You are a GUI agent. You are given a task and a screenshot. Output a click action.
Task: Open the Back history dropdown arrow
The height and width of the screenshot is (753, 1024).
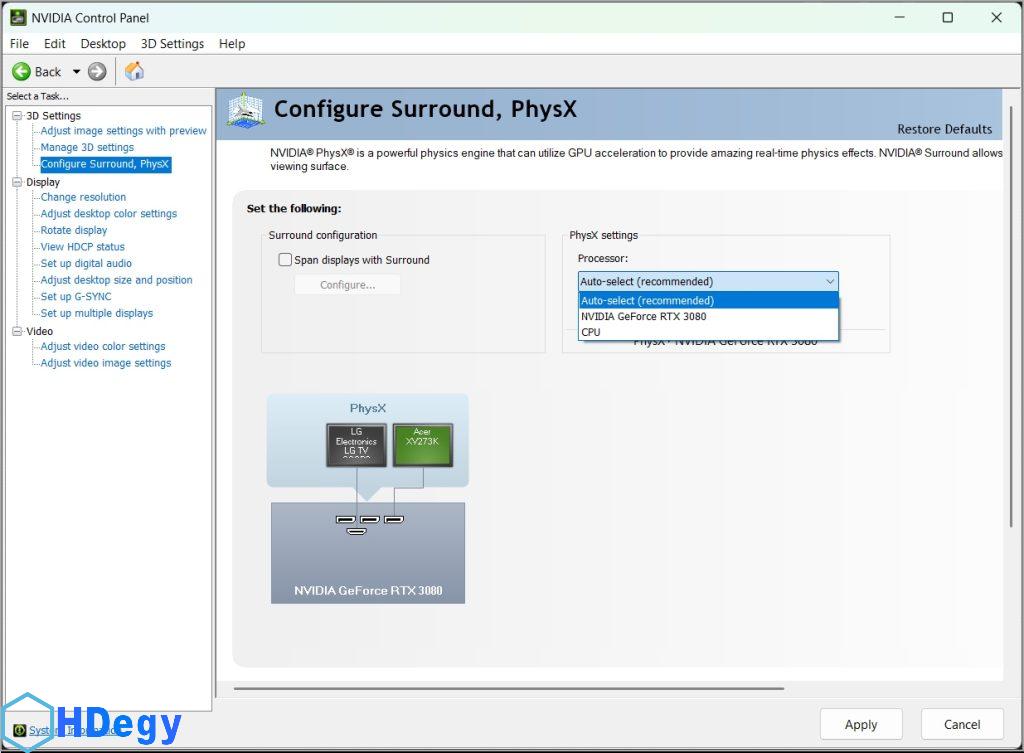(76, 71)
